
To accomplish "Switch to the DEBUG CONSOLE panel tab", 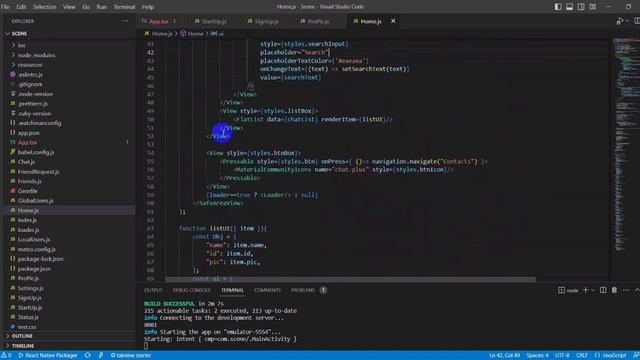I will (x=191, y=290).
